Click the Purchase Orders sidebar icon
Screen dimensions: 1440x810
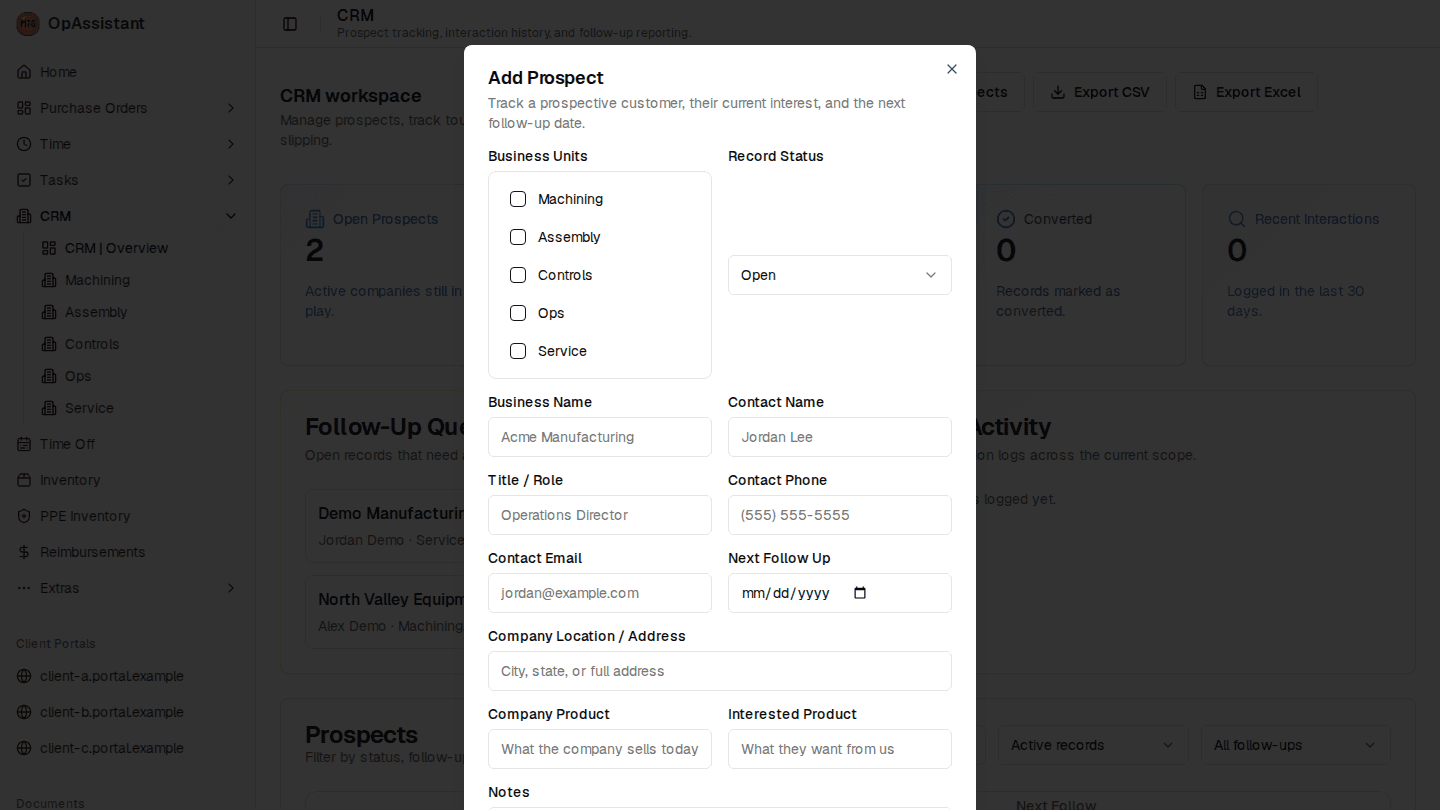24,108
